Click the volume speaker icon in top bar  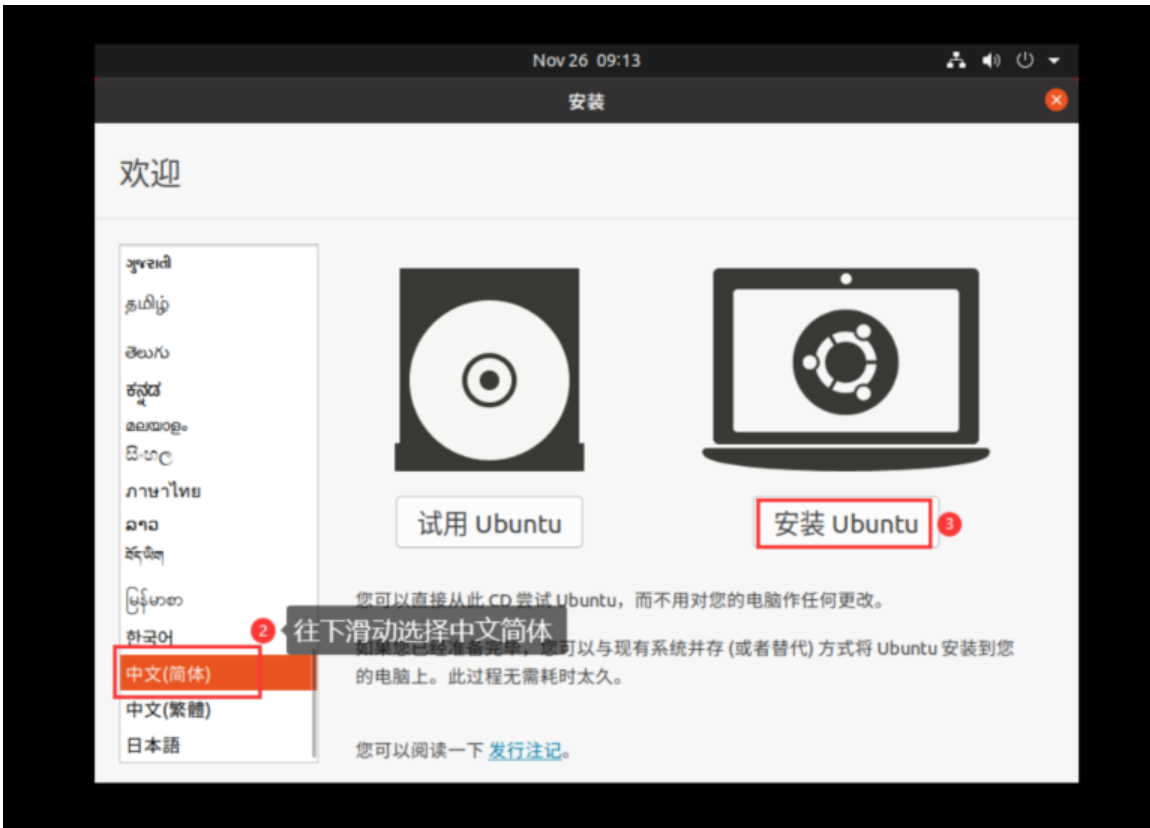pyautogui.click(x=991, y=60)
